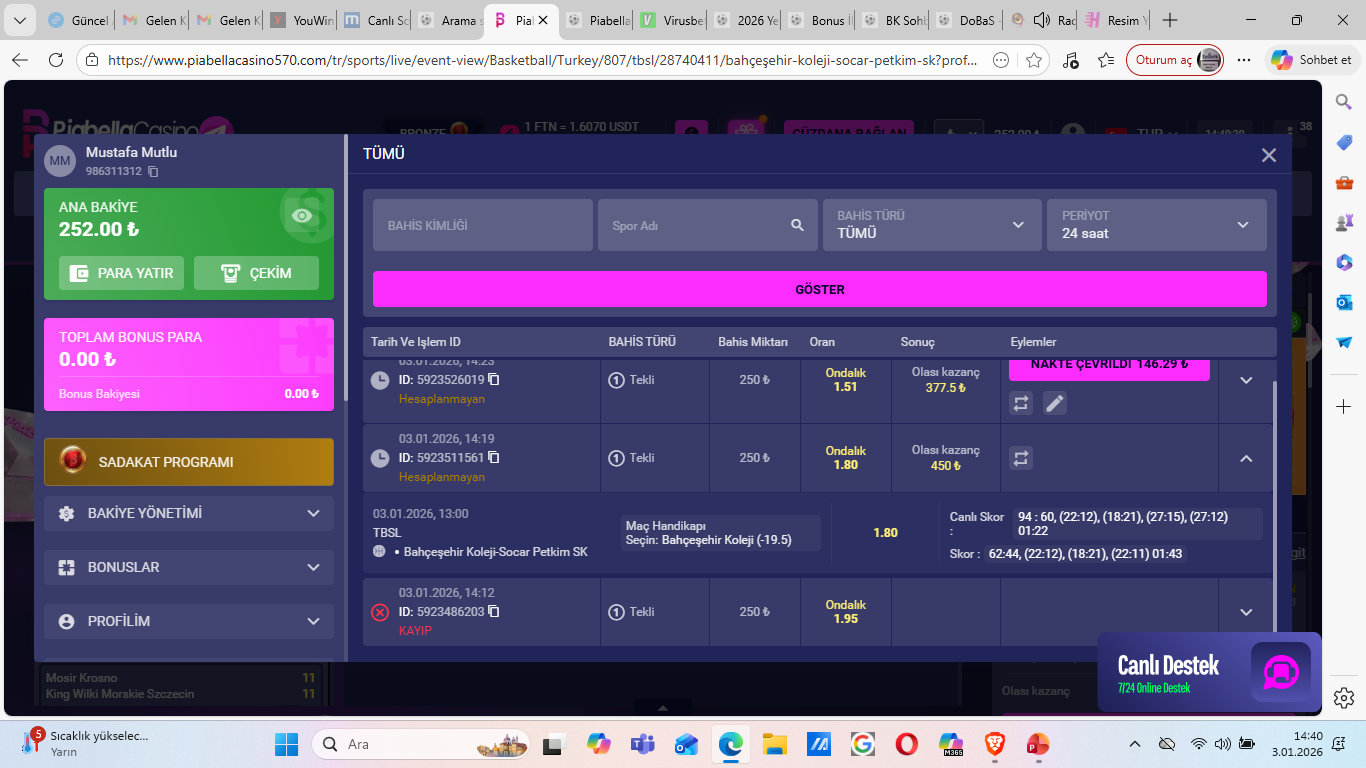Viewport: 1366px width, 768px height.
Task: Click the bet history table scrollbar
Action: [x=1275, y=504]
